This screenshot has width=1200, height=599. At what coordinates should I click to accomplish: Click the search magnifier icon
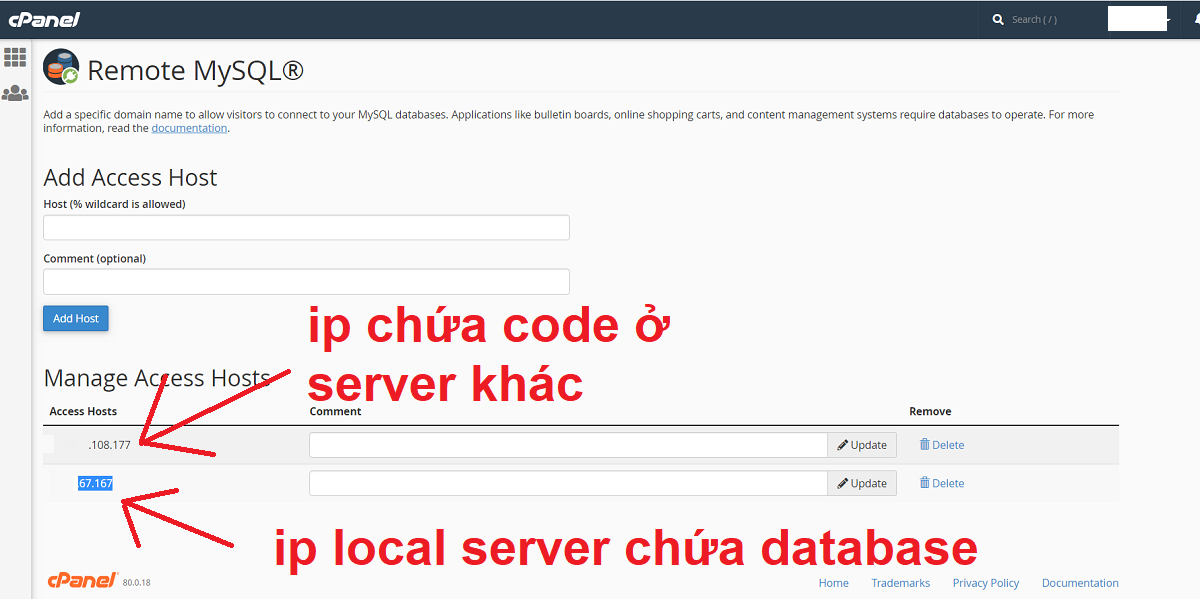tap(997, 19)
